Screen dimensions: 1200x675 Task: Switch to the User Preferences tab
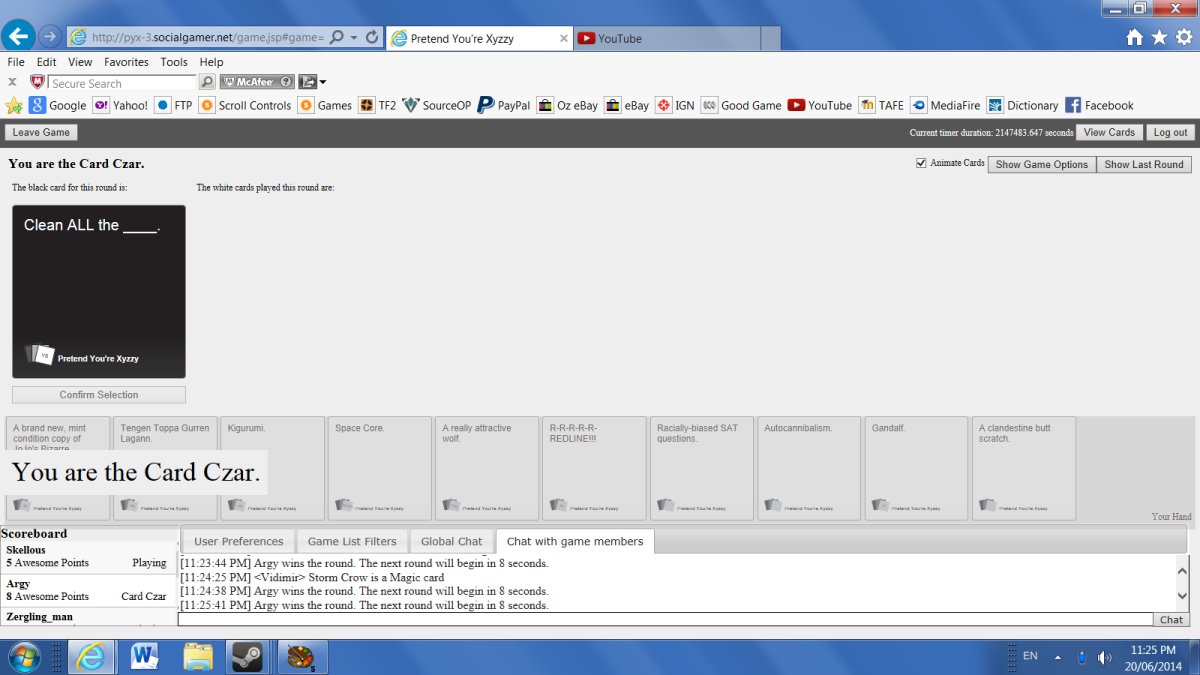tap(239, 541)
